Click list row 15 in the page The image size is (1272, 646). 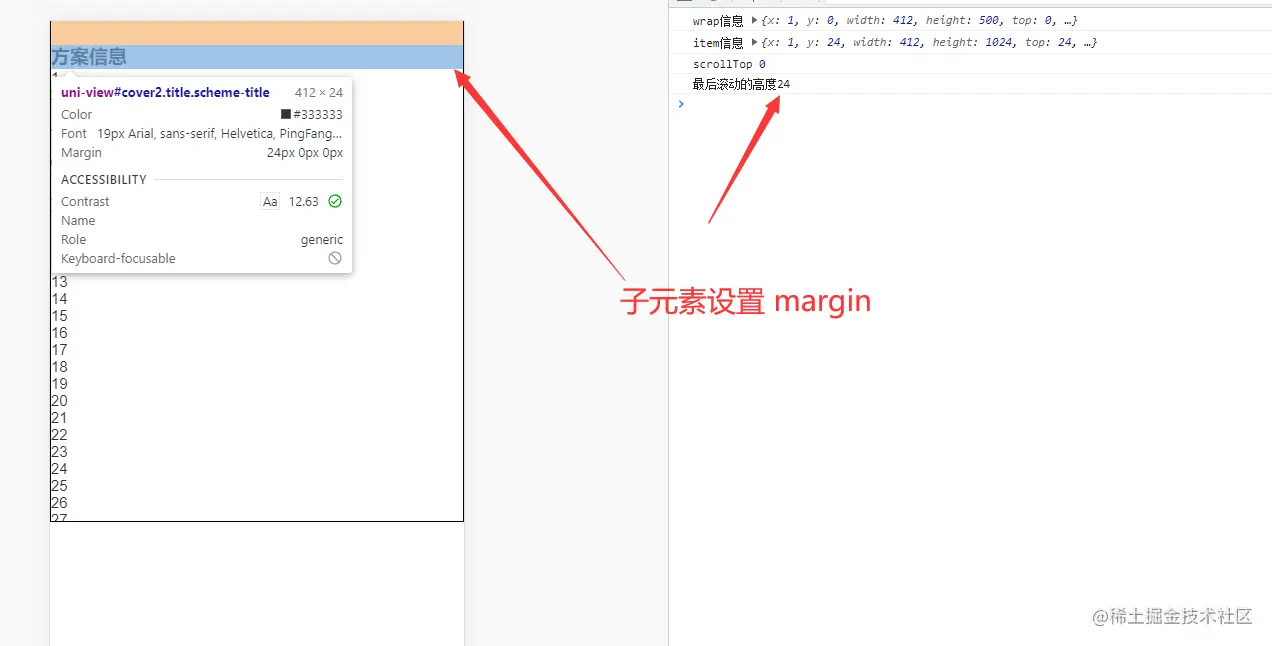coord(59,316)
